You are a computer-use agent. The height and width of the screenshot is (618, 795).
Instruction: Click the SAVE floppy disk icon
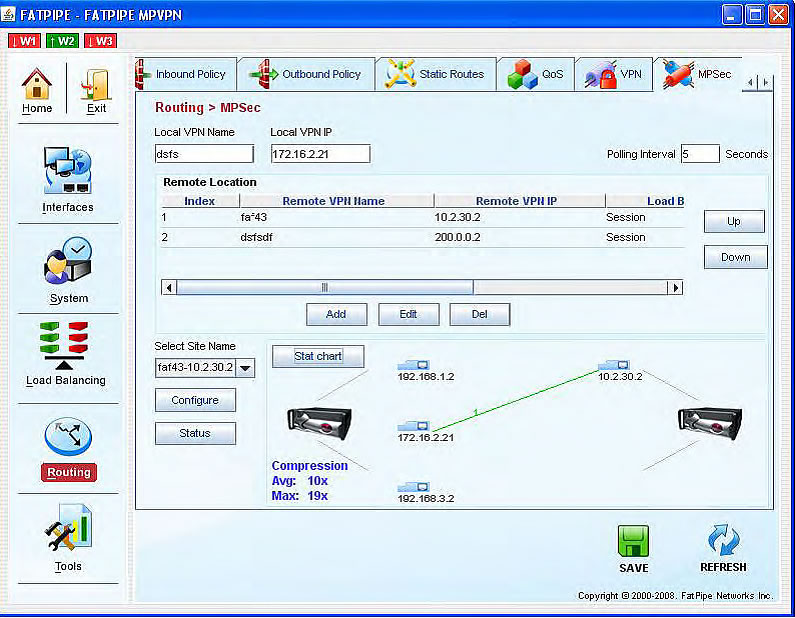pos(633,541)
